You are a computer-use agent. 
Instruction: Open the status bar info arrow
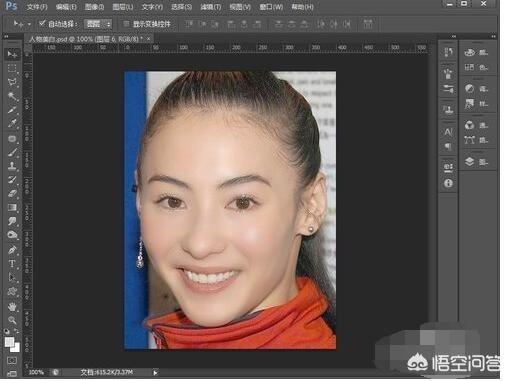(x=155, y=372)
